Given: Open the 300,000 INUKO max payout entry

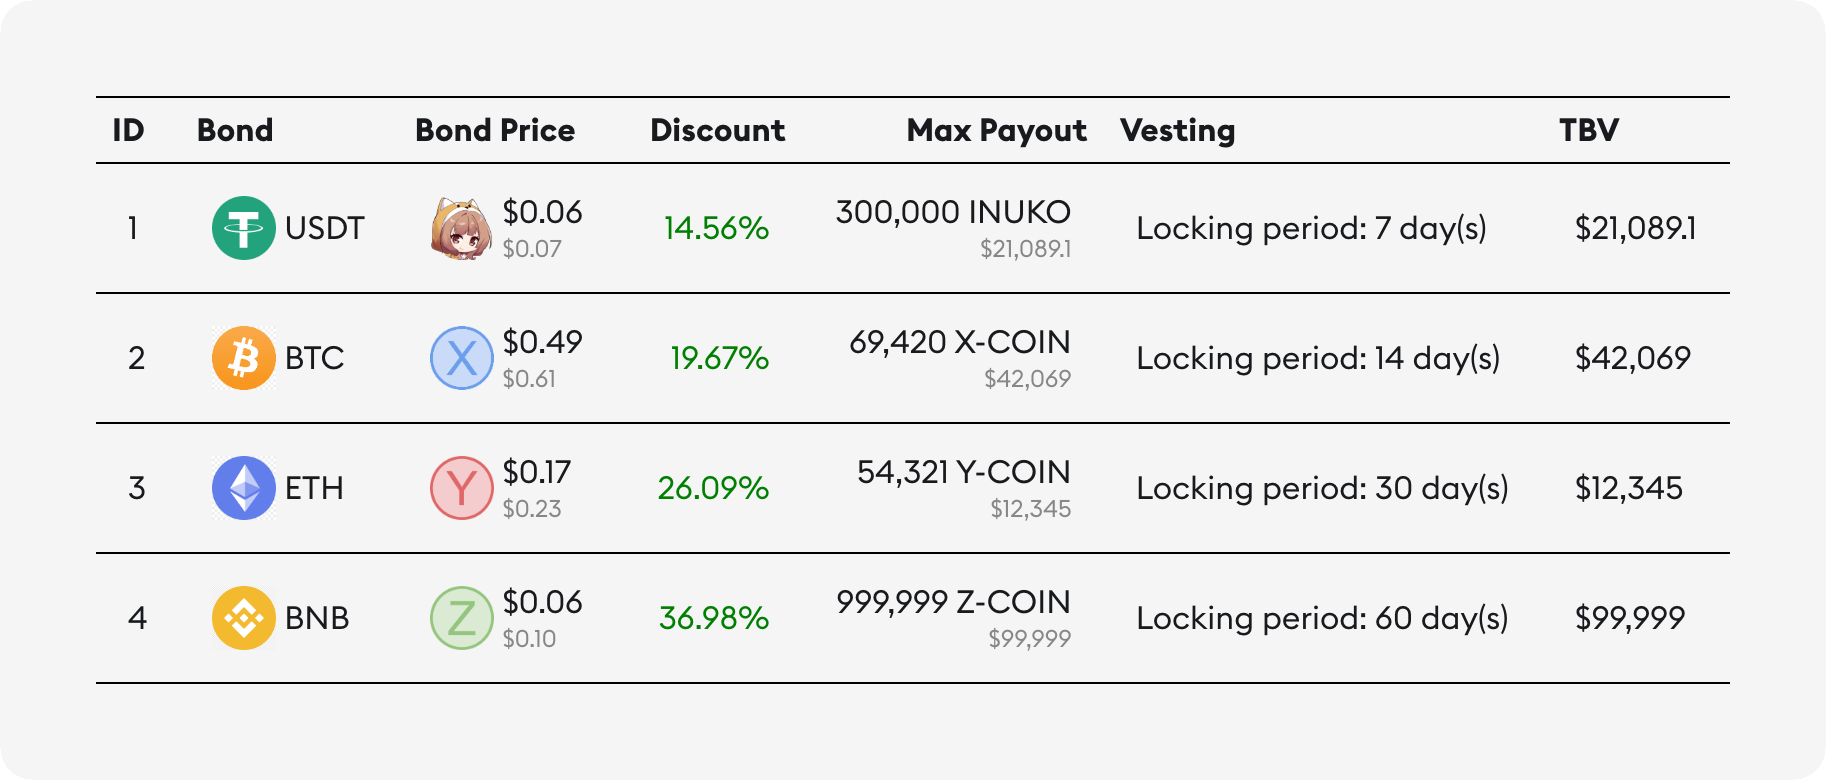Looking at the screenshot, I should point(953,212).
